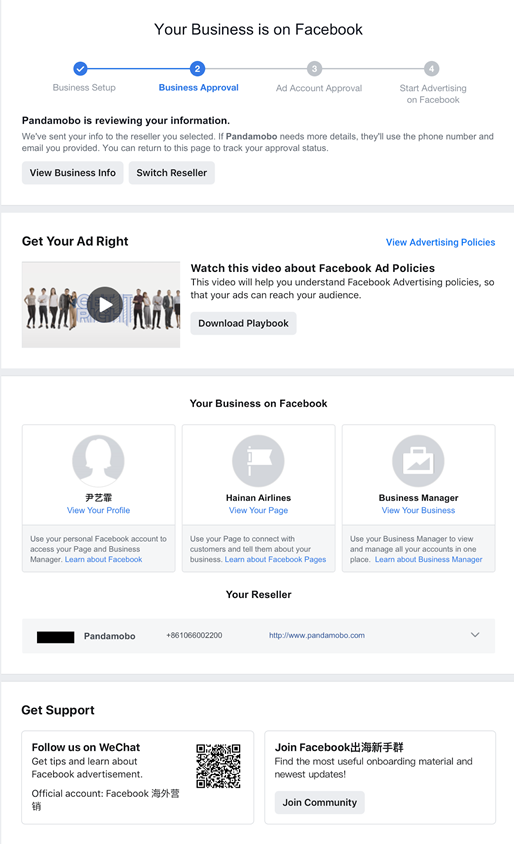The width and height of the screenshot is (514, 844).
Task: Click the 'Get Your Ad Right' heading
Action: 75,241
